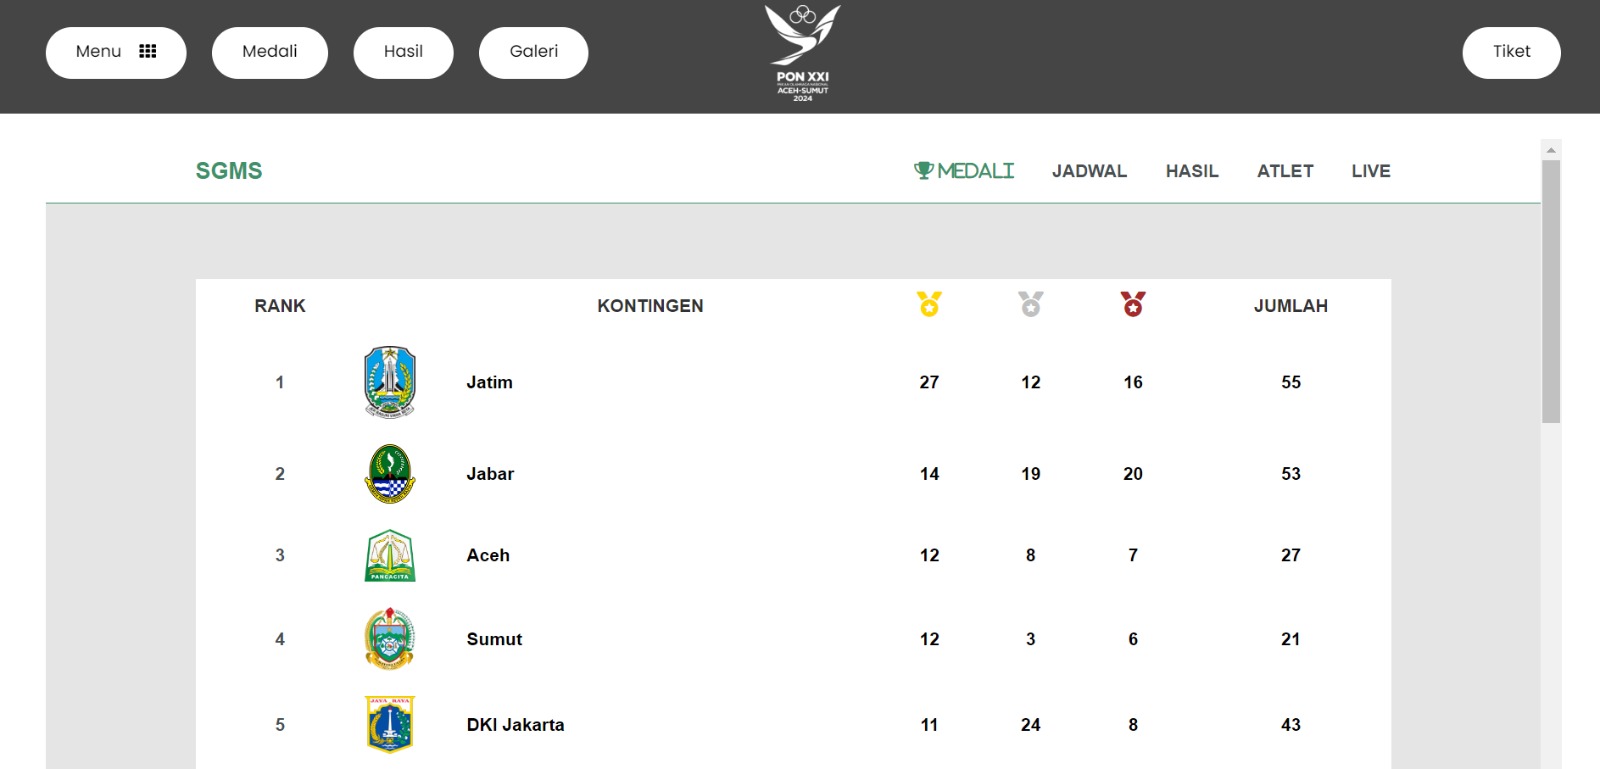Click the Jabar province emblem
Screen dimensions: 1600x769
[390, 474]
